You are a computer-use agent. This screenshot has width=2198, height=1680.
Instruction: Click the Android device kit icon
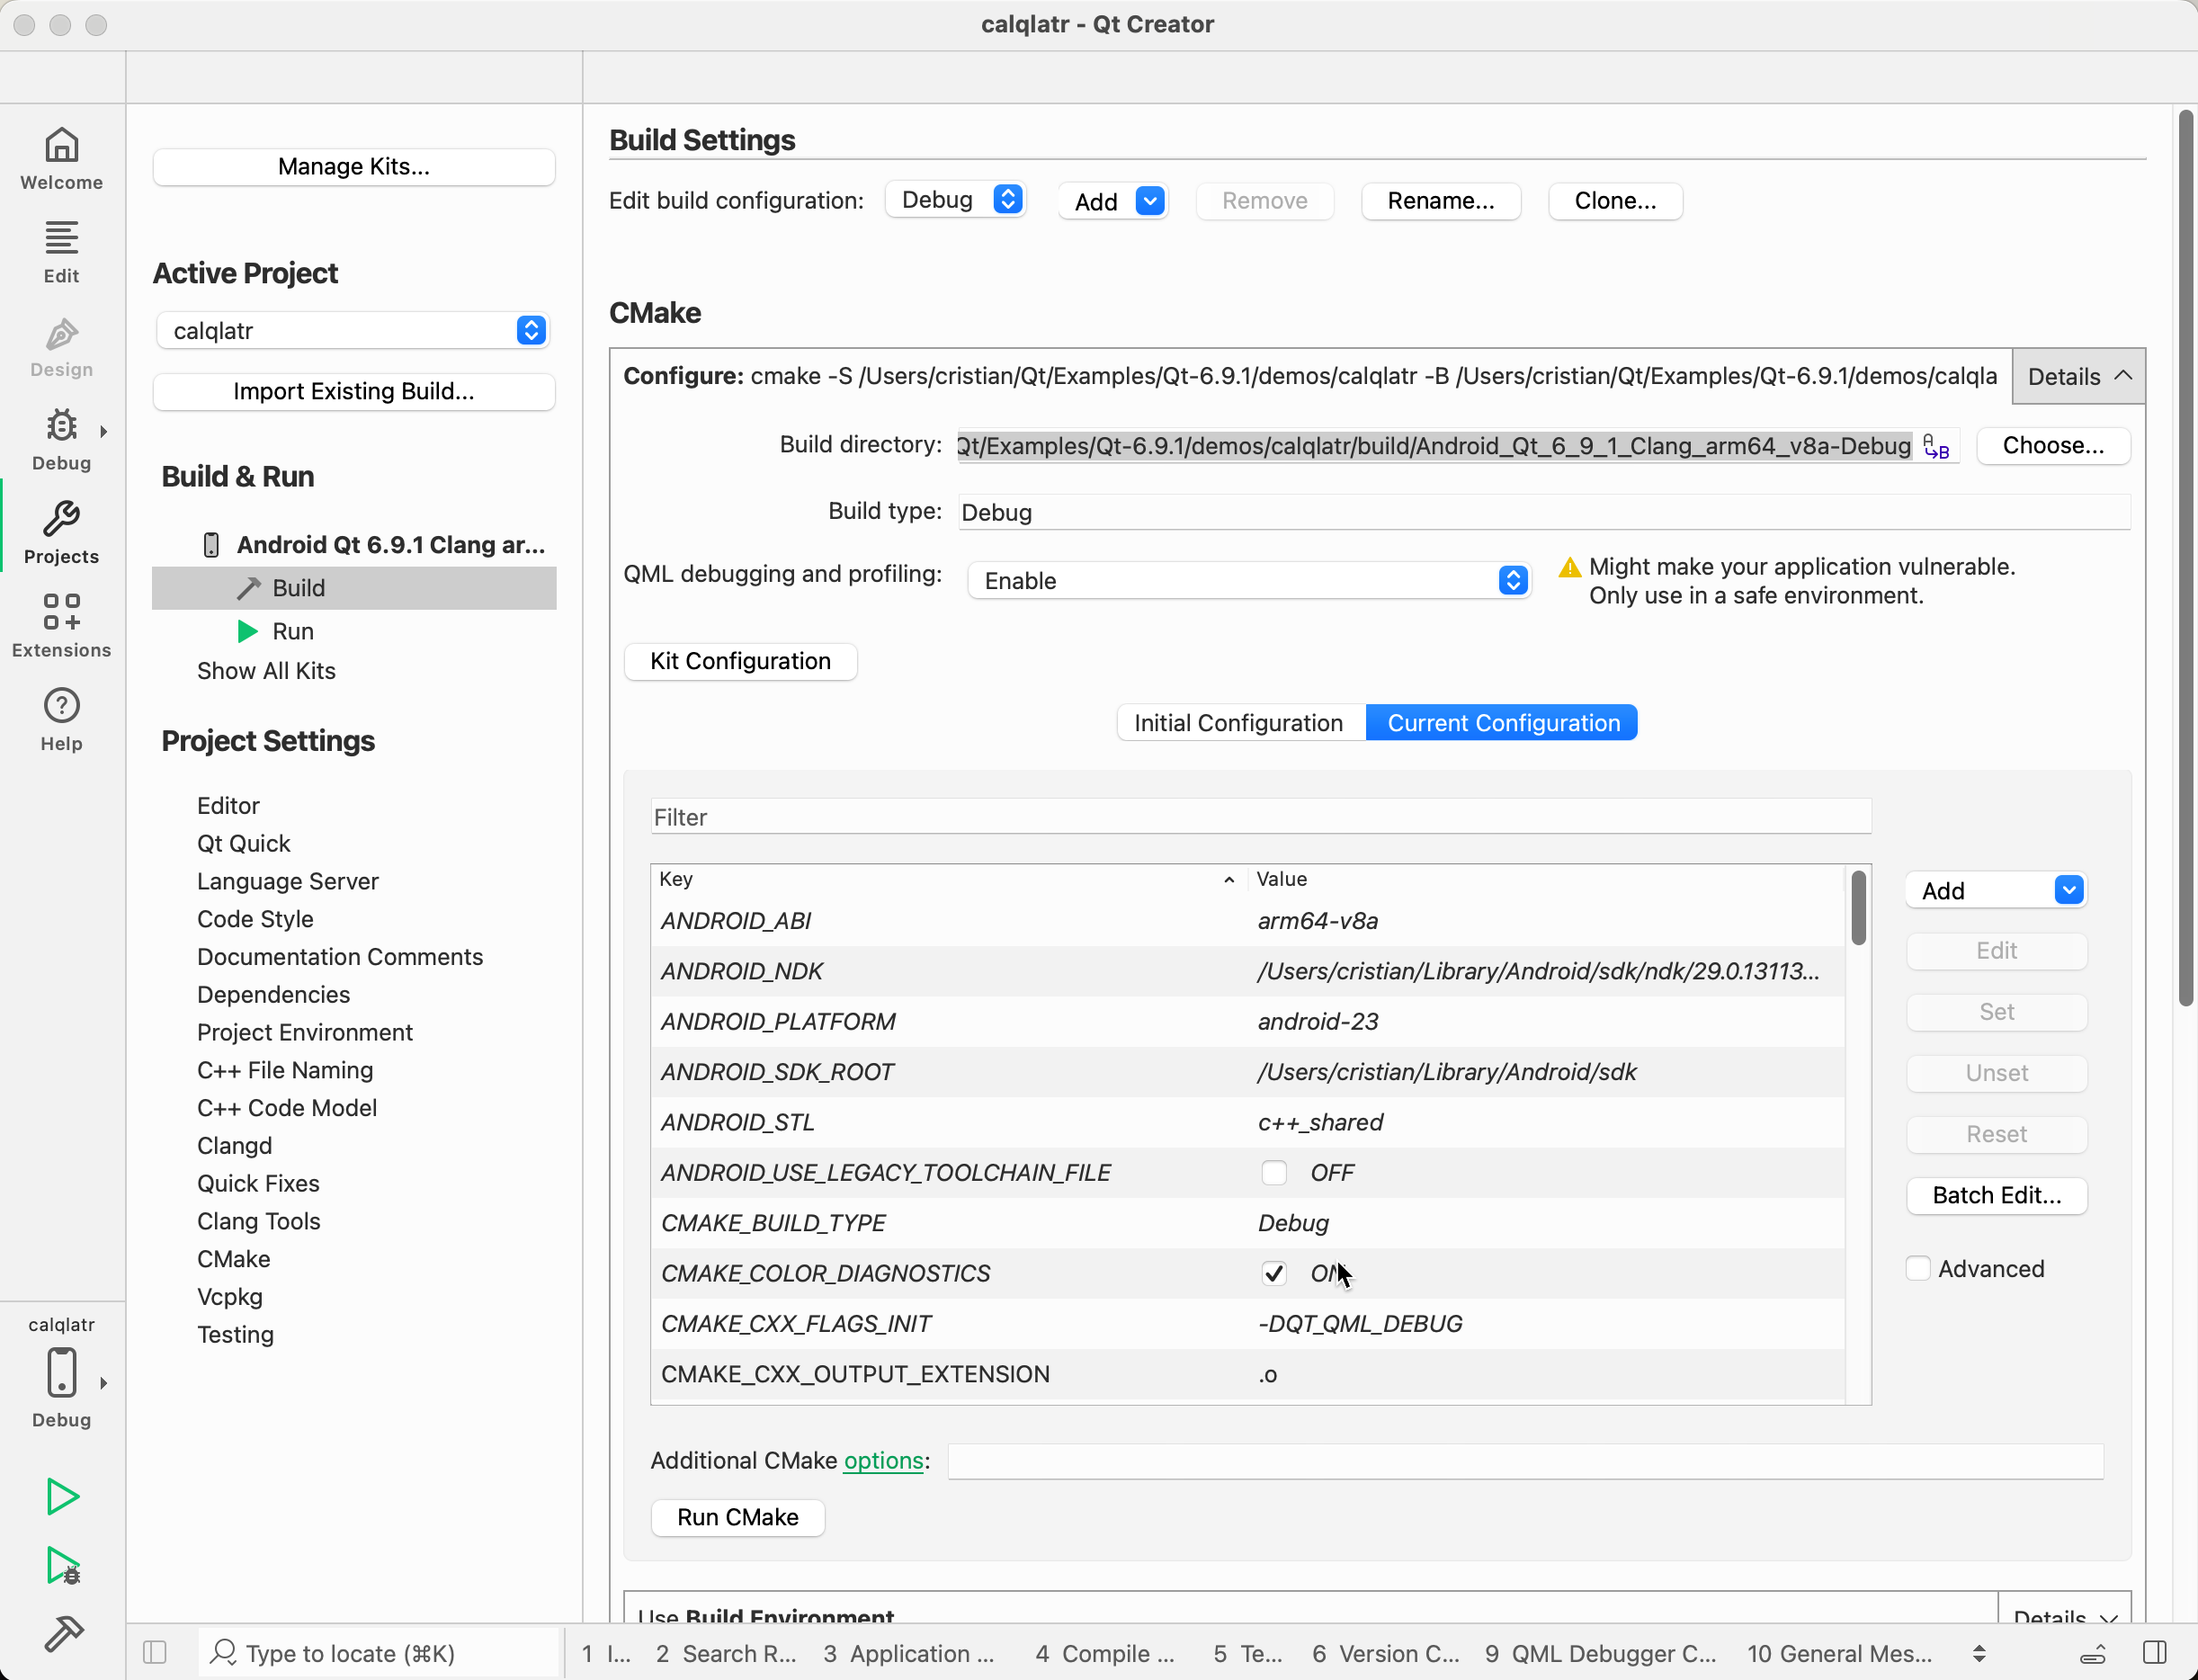[x=210, y=545]
